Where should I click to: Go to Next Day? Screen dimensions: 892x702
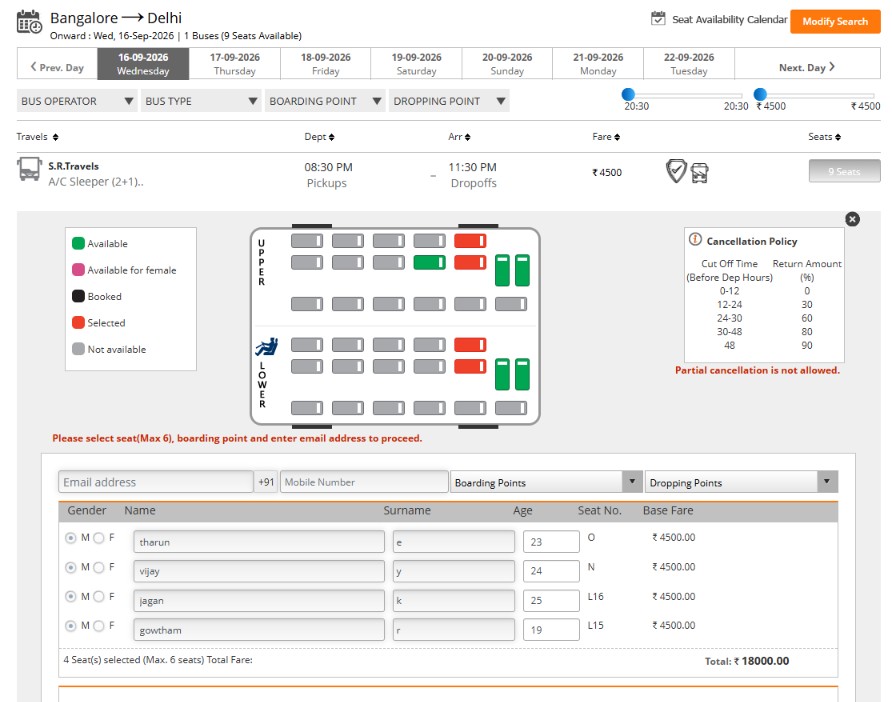[807, 67]
